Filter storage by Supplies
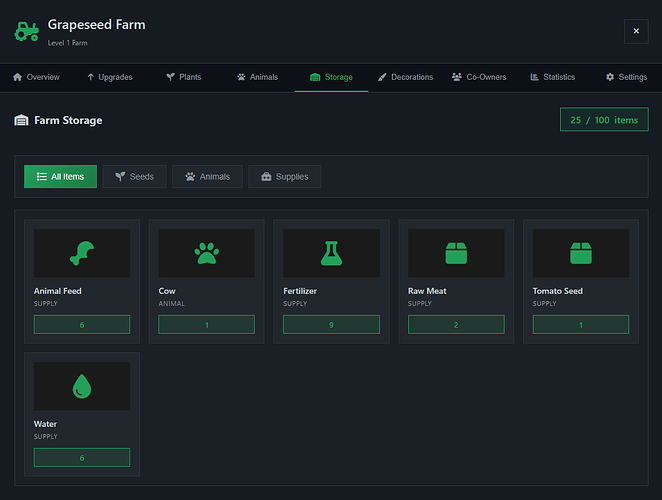 click(x=285, y=177)
